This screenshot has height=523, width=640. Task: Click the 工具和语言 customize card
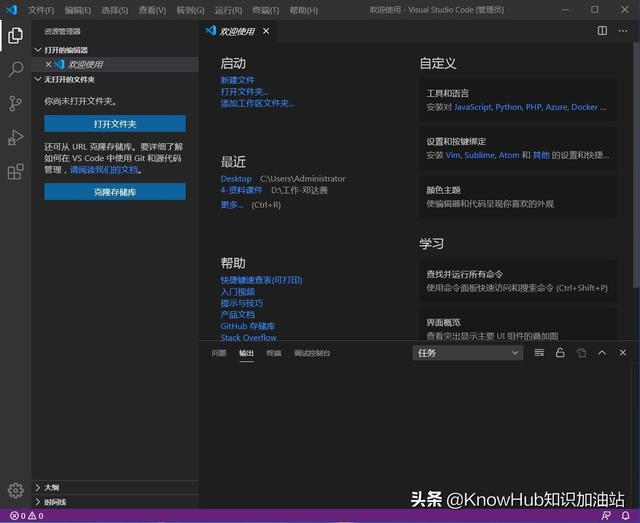(518, 100)
